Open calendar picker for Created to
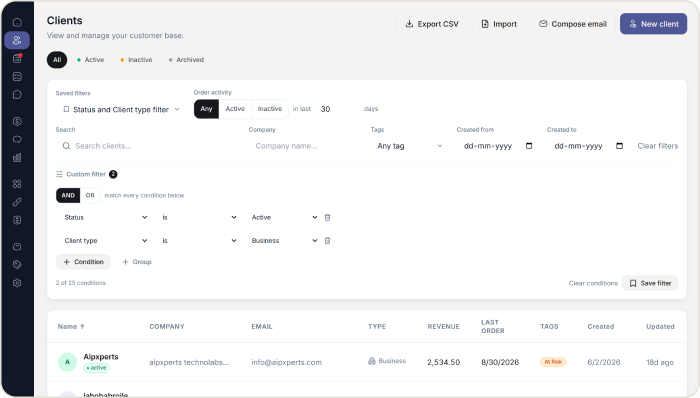 619,146
